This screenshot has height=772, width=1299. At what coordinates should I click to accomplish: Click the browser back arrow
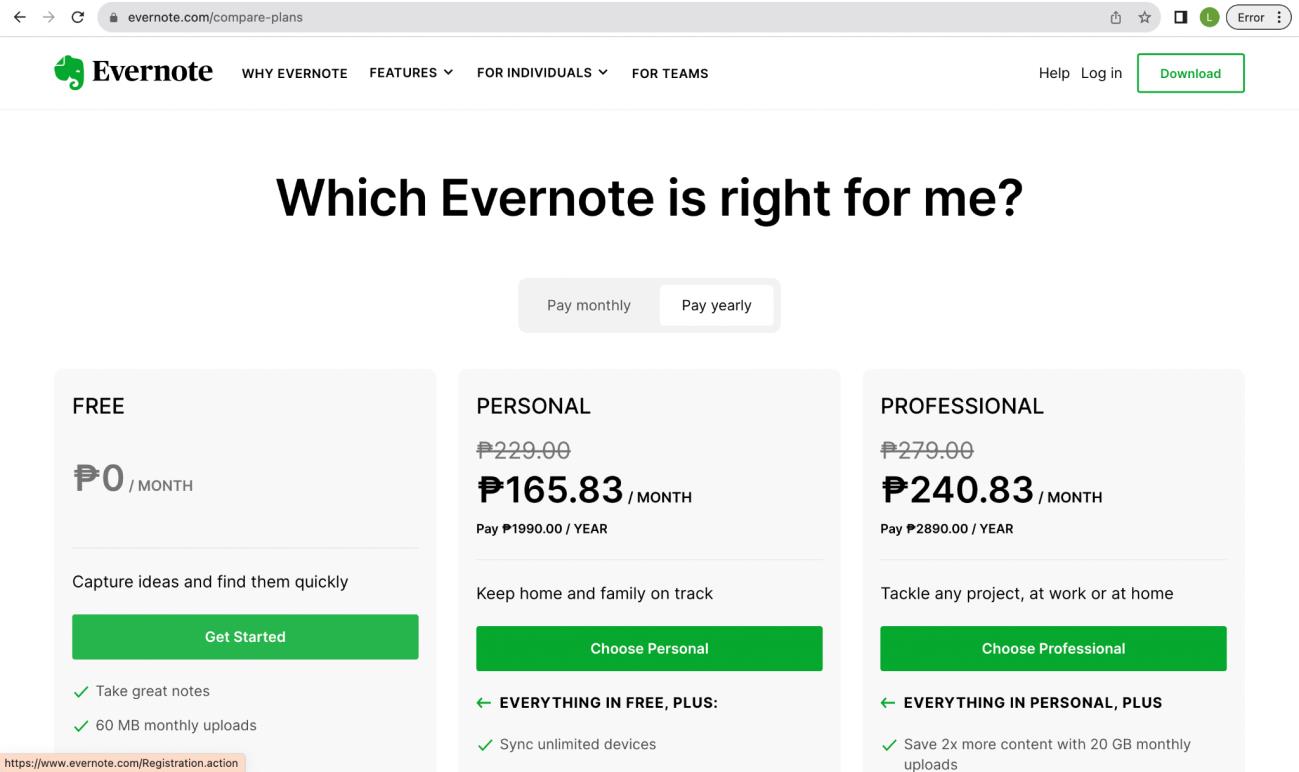[x=20, y=17]
